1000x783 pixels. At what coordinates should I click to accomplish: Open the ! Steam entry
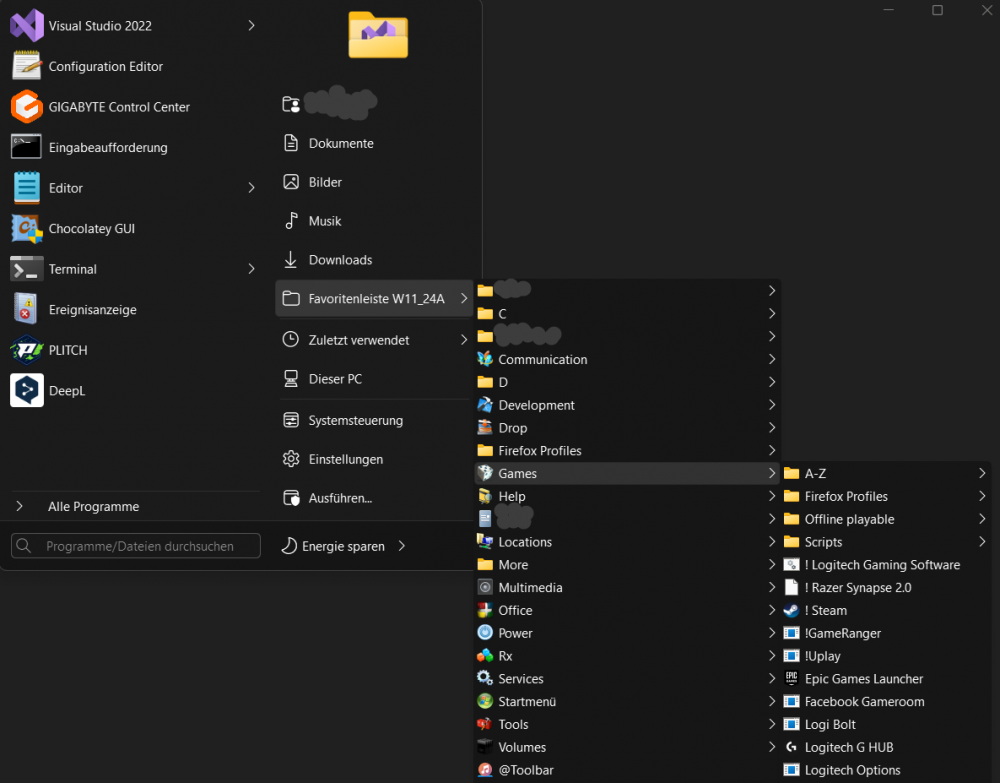(828, 610)
